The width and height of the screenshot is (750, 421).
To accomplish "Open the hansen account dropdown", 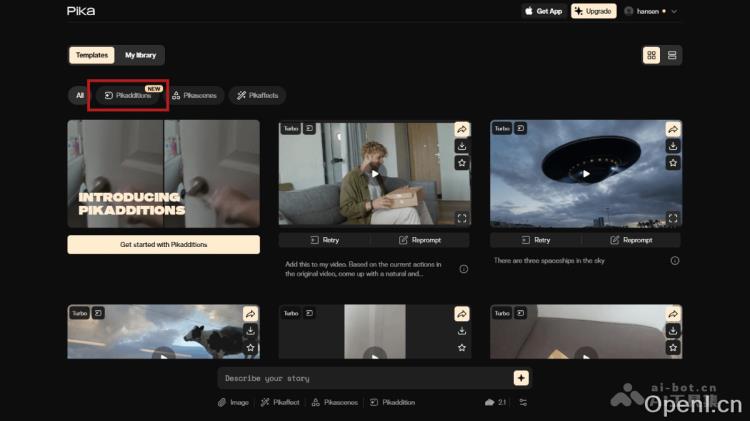I will 650,11.
